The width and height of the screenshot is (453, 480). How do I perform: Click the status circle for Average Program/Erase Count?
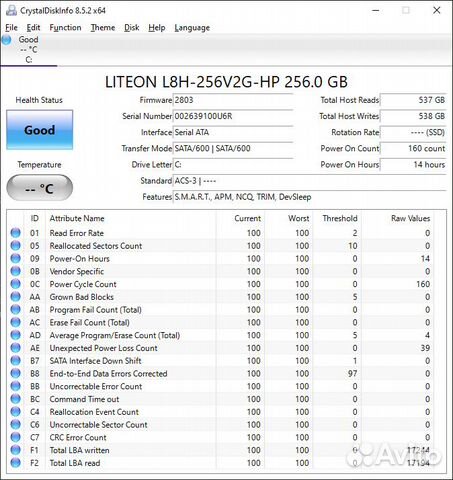click(15, 335)
